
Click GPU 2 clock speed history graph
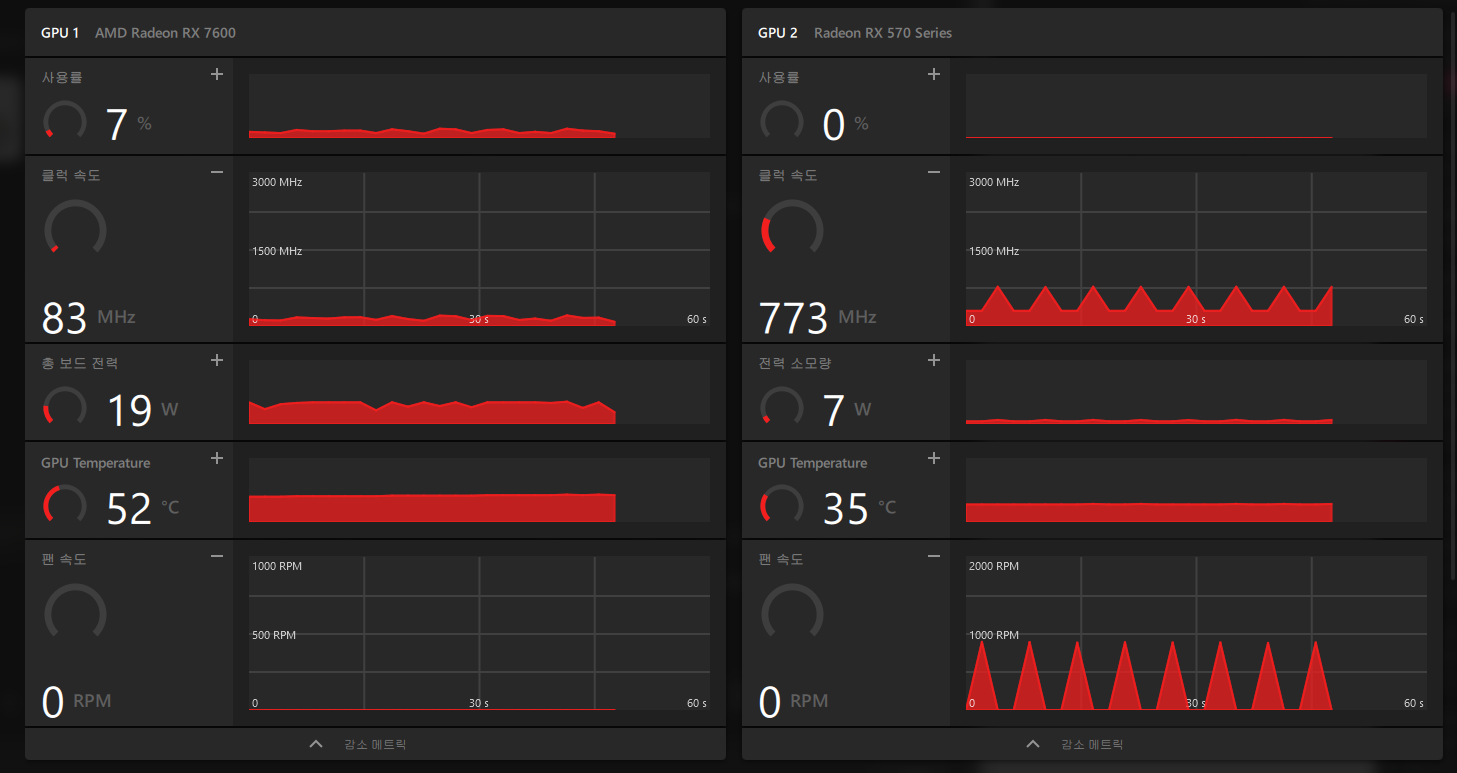point(1196,249)
